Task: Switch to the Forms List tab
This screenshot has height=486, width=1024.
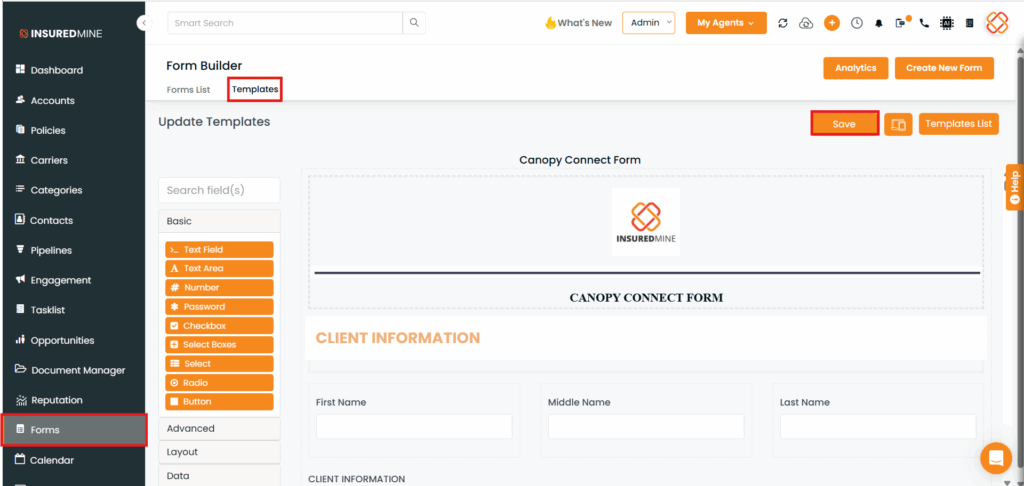Action: click(x=188, y=90)
